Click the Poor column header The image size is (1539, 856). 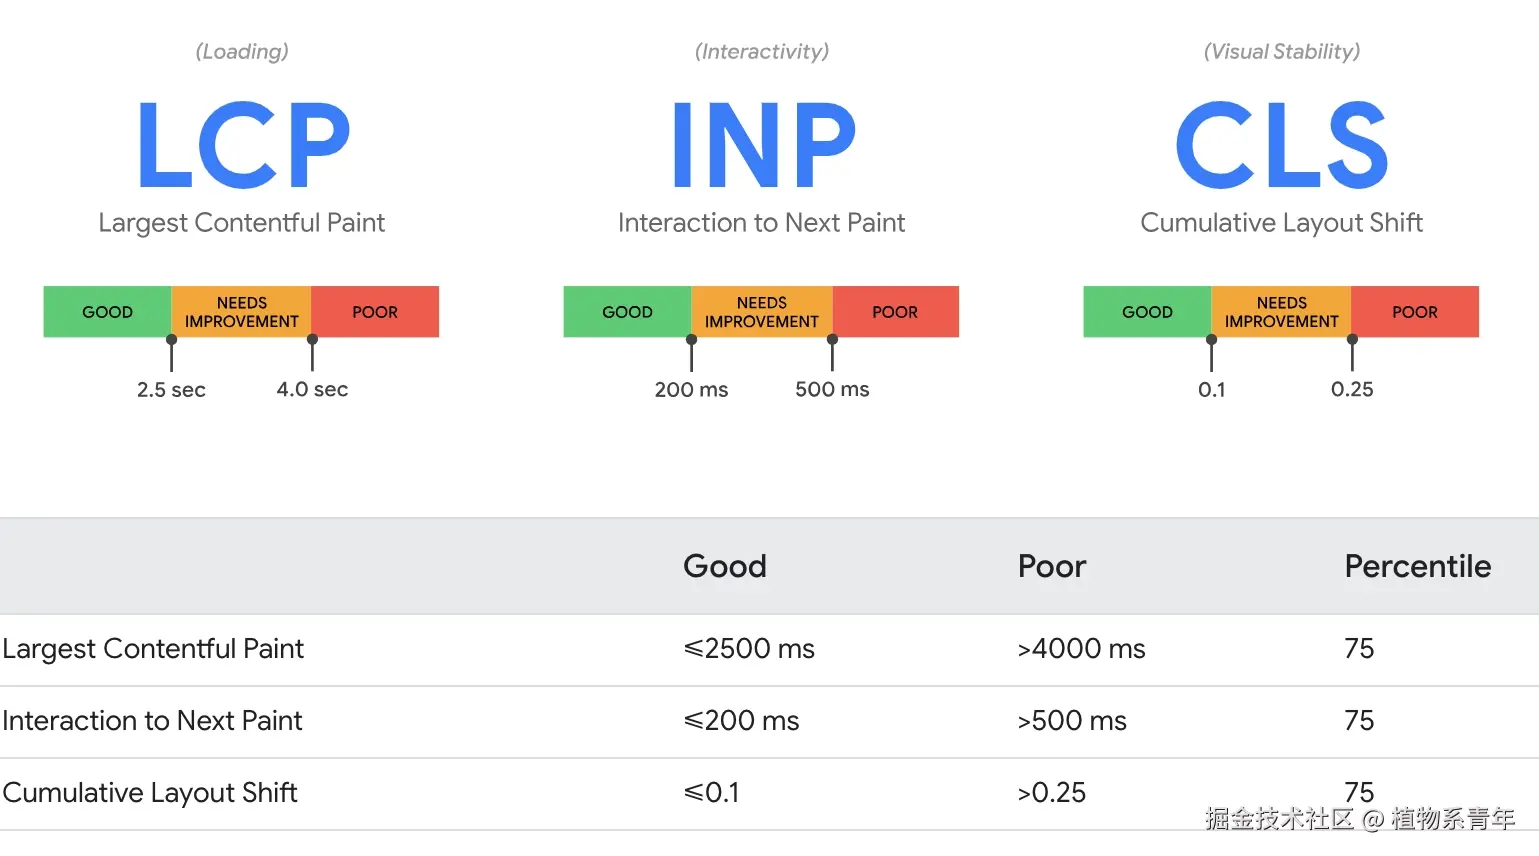tap(1051, 566)
